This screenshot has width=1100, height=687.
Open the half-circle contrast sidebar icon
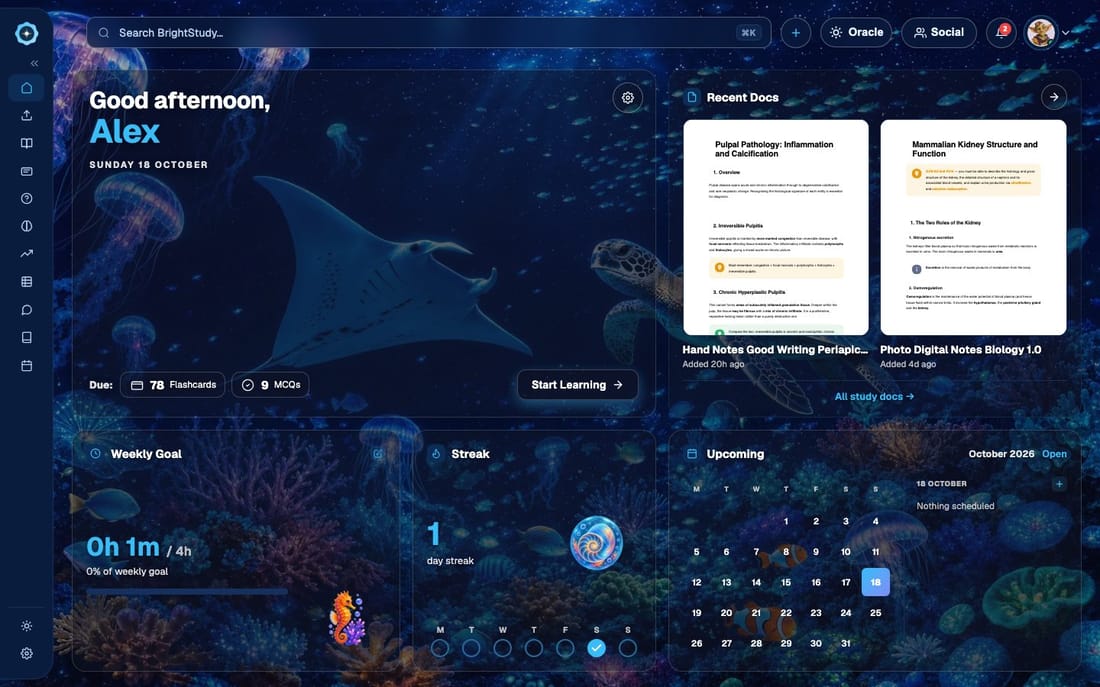(x=27, y=226)
